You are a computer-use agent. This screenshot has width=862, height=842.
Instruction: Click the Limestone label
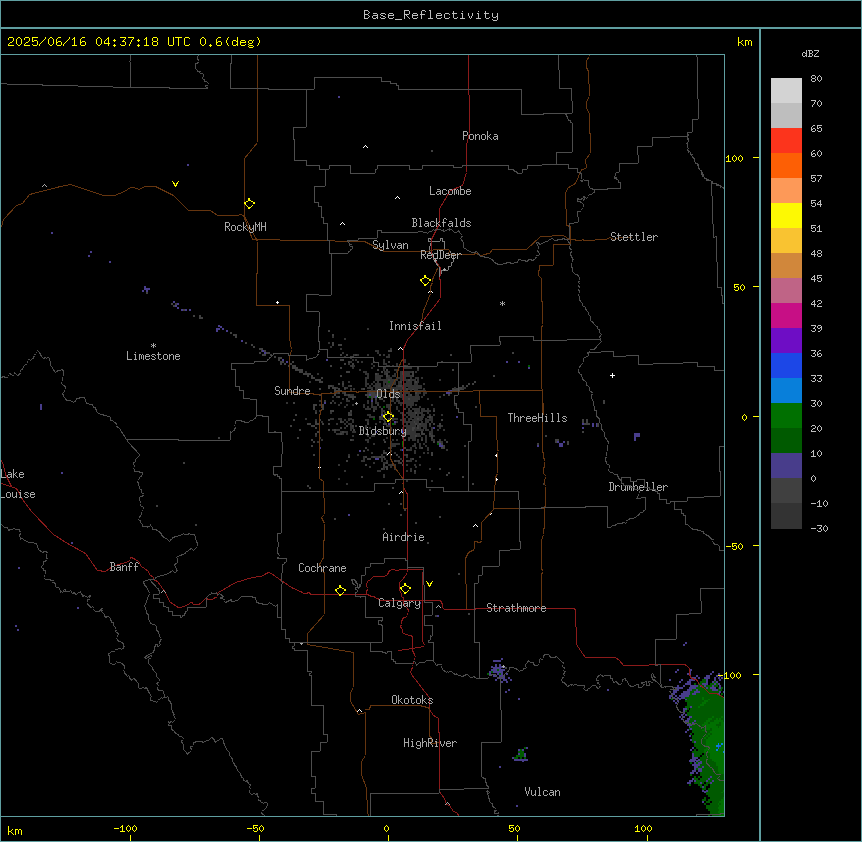153,356
